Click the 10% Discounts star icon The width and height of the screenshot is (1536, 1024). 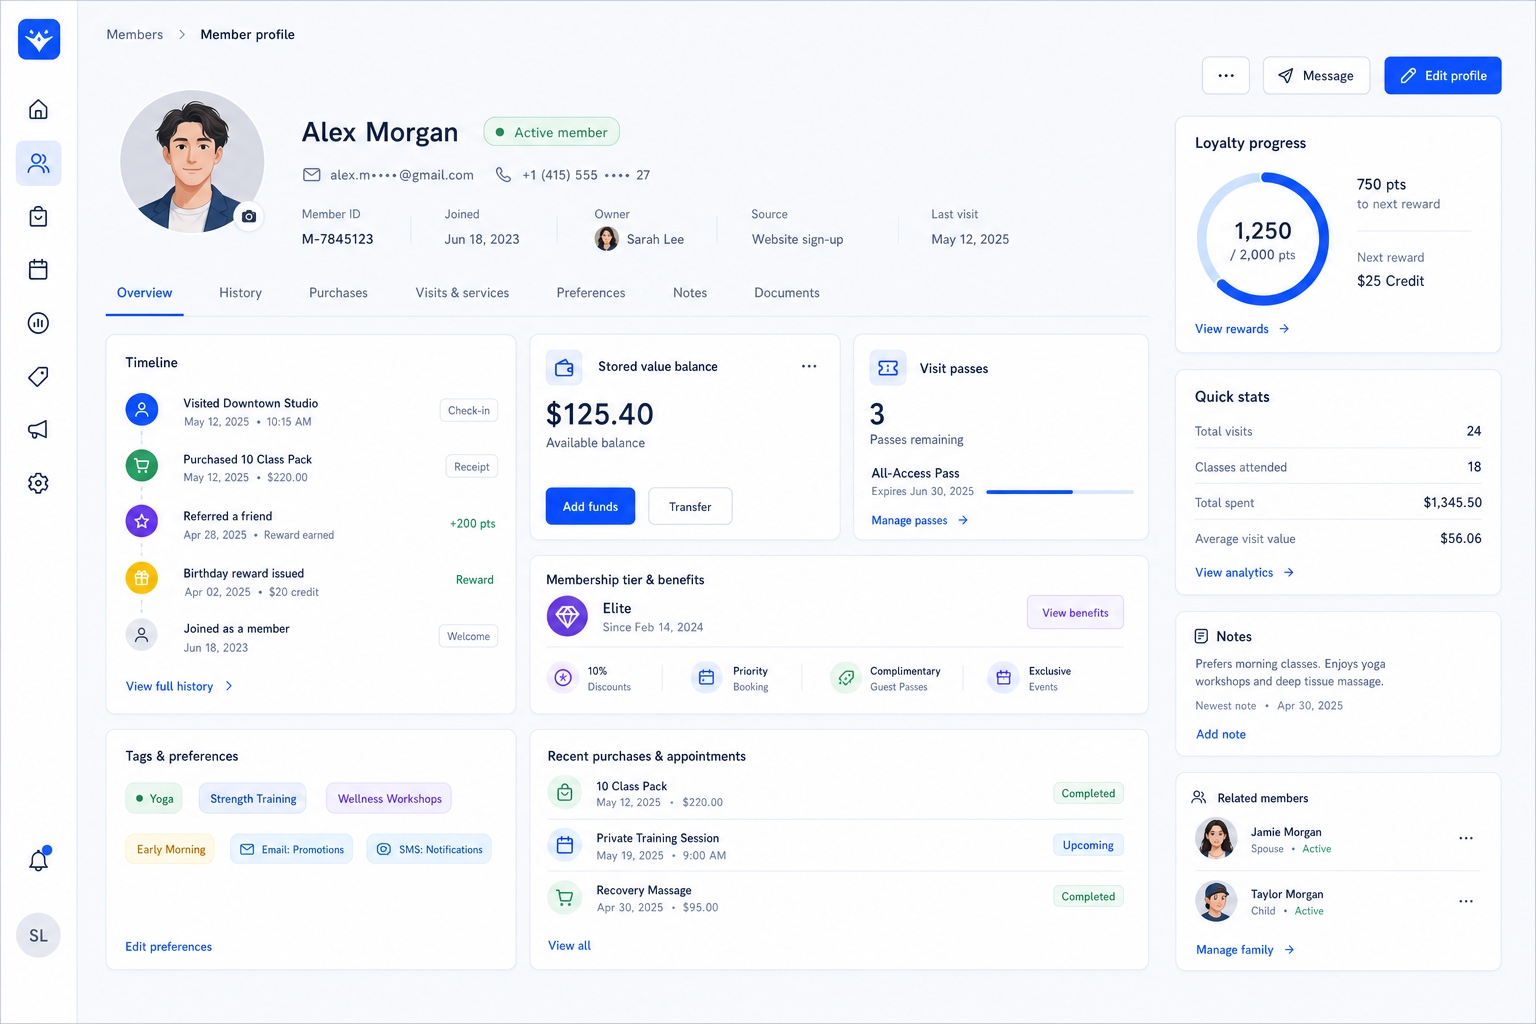tap(563, 678)
